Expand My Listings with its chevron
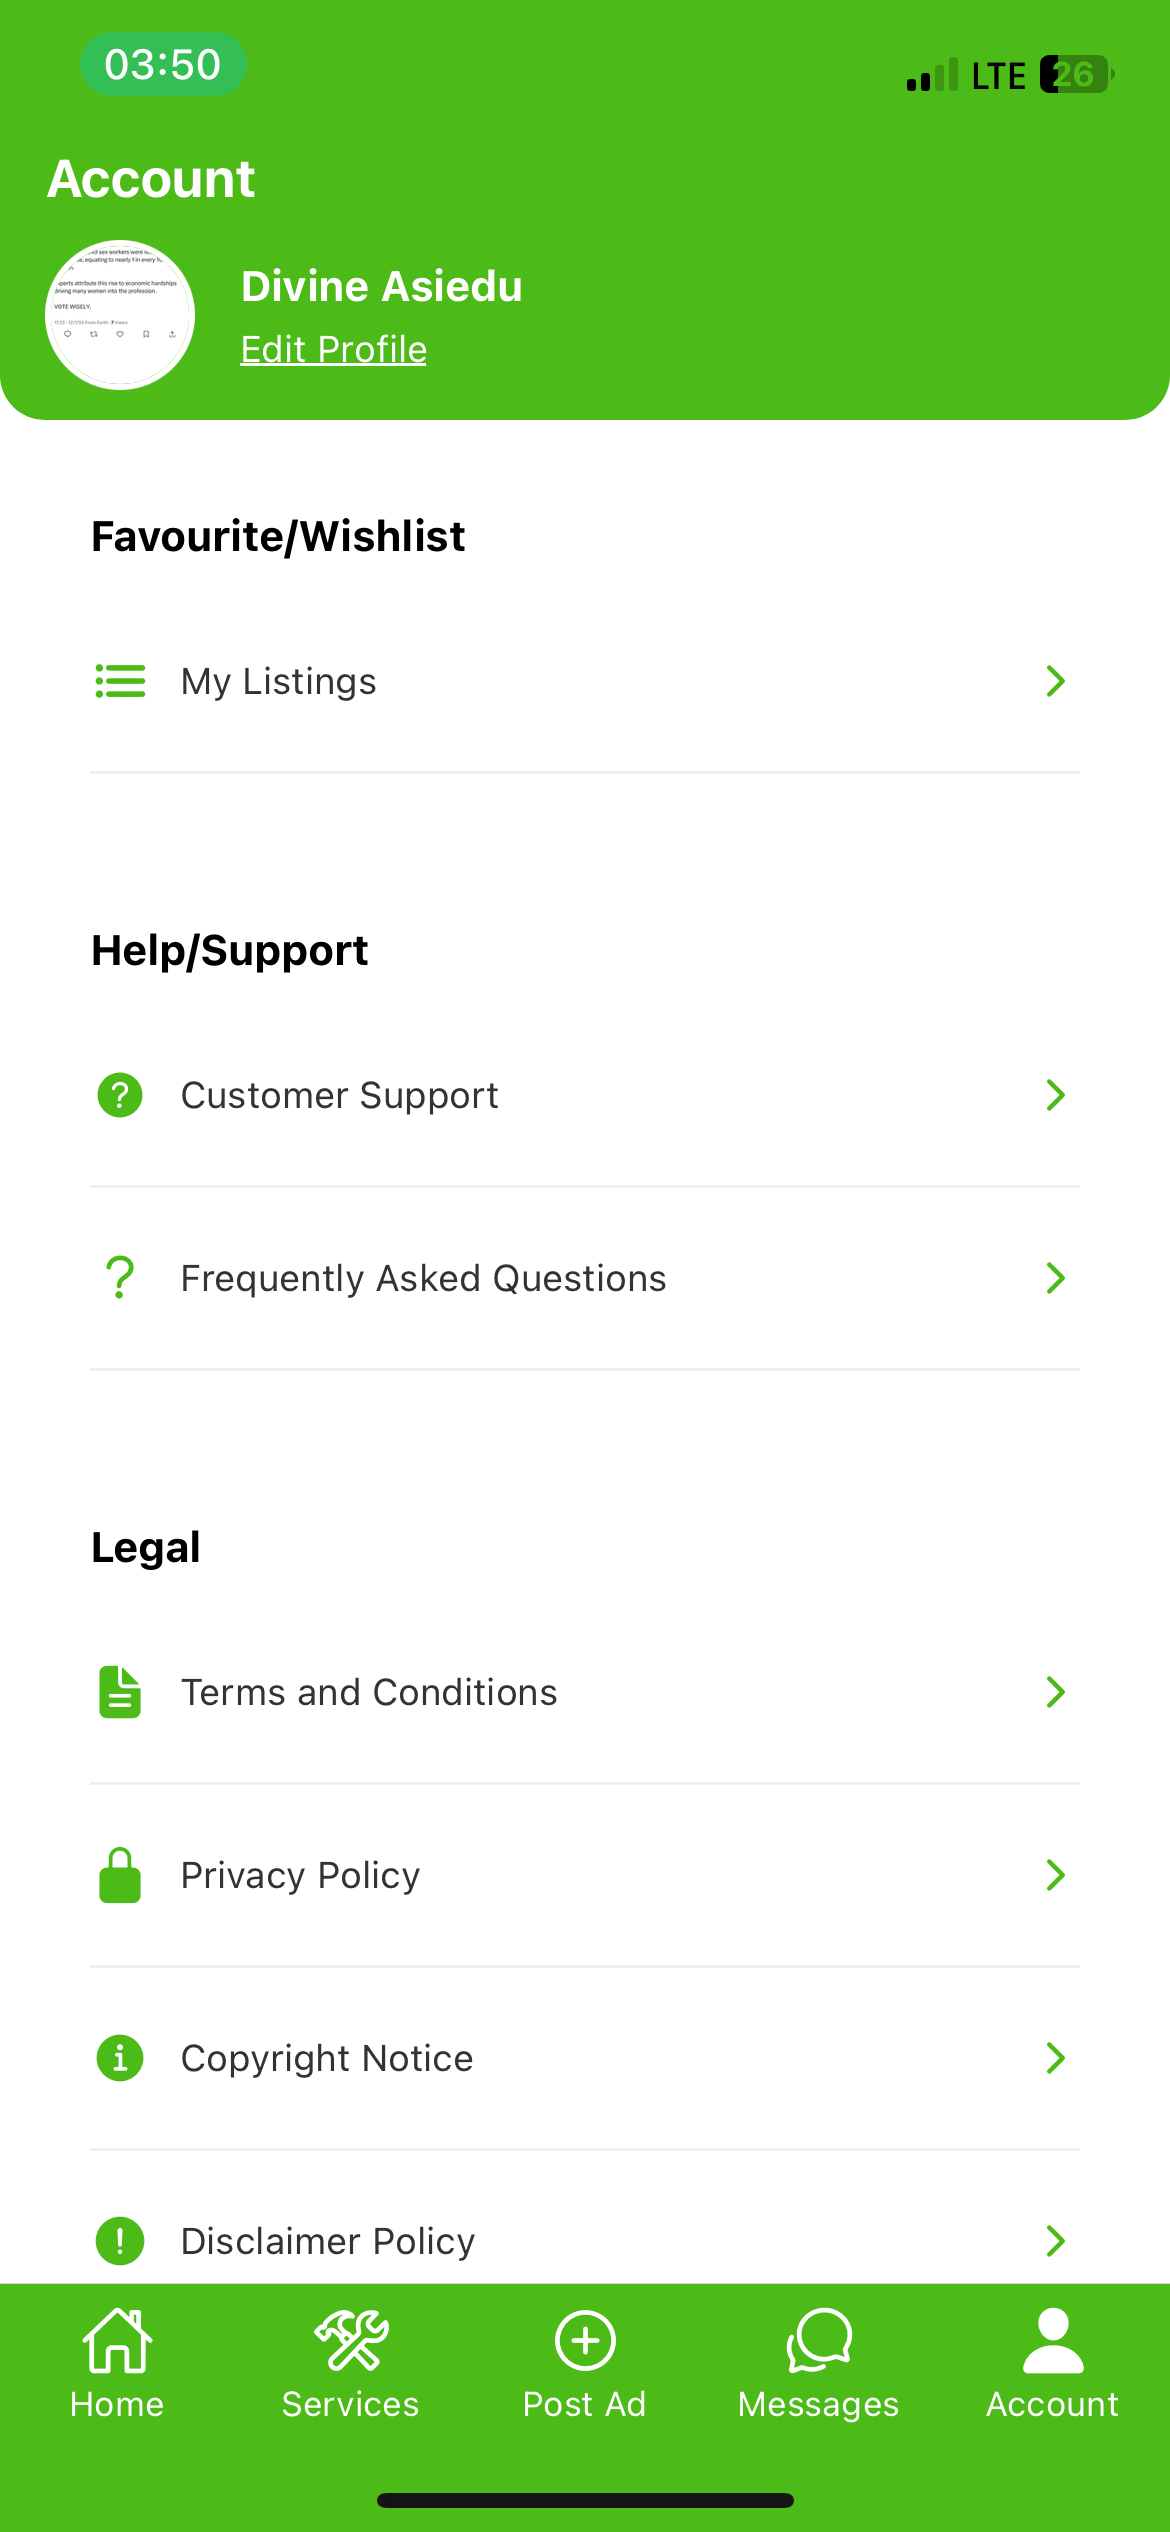Image resolution: width=1170 pixels, height=2532 pixels. pos(1055,681)
